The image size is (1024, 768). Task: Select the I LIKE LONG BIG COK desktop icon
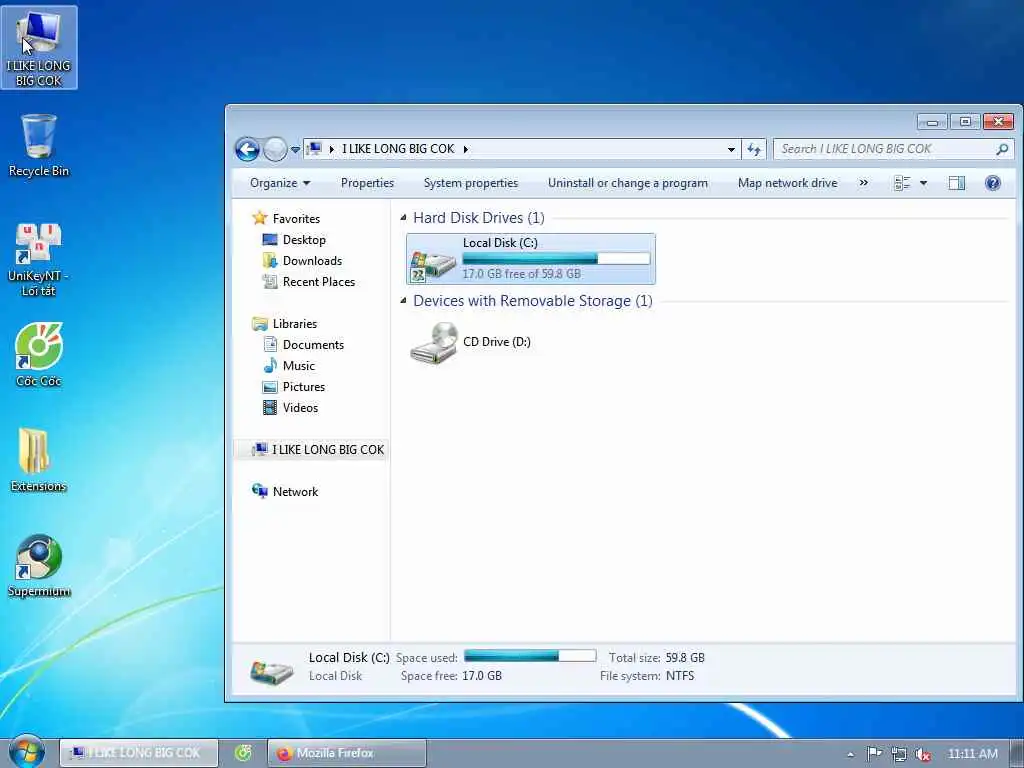pos(39,48)
